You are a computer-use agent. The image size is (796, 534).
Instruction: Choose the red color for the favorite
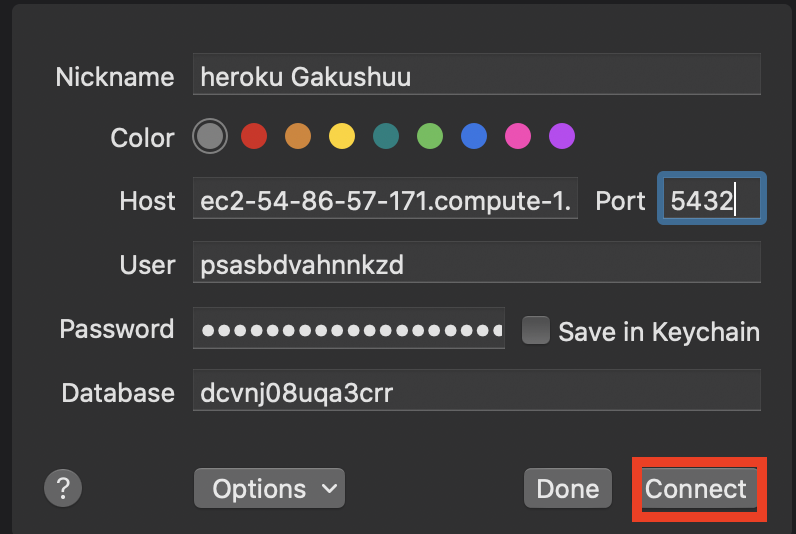tap(254, 136)
